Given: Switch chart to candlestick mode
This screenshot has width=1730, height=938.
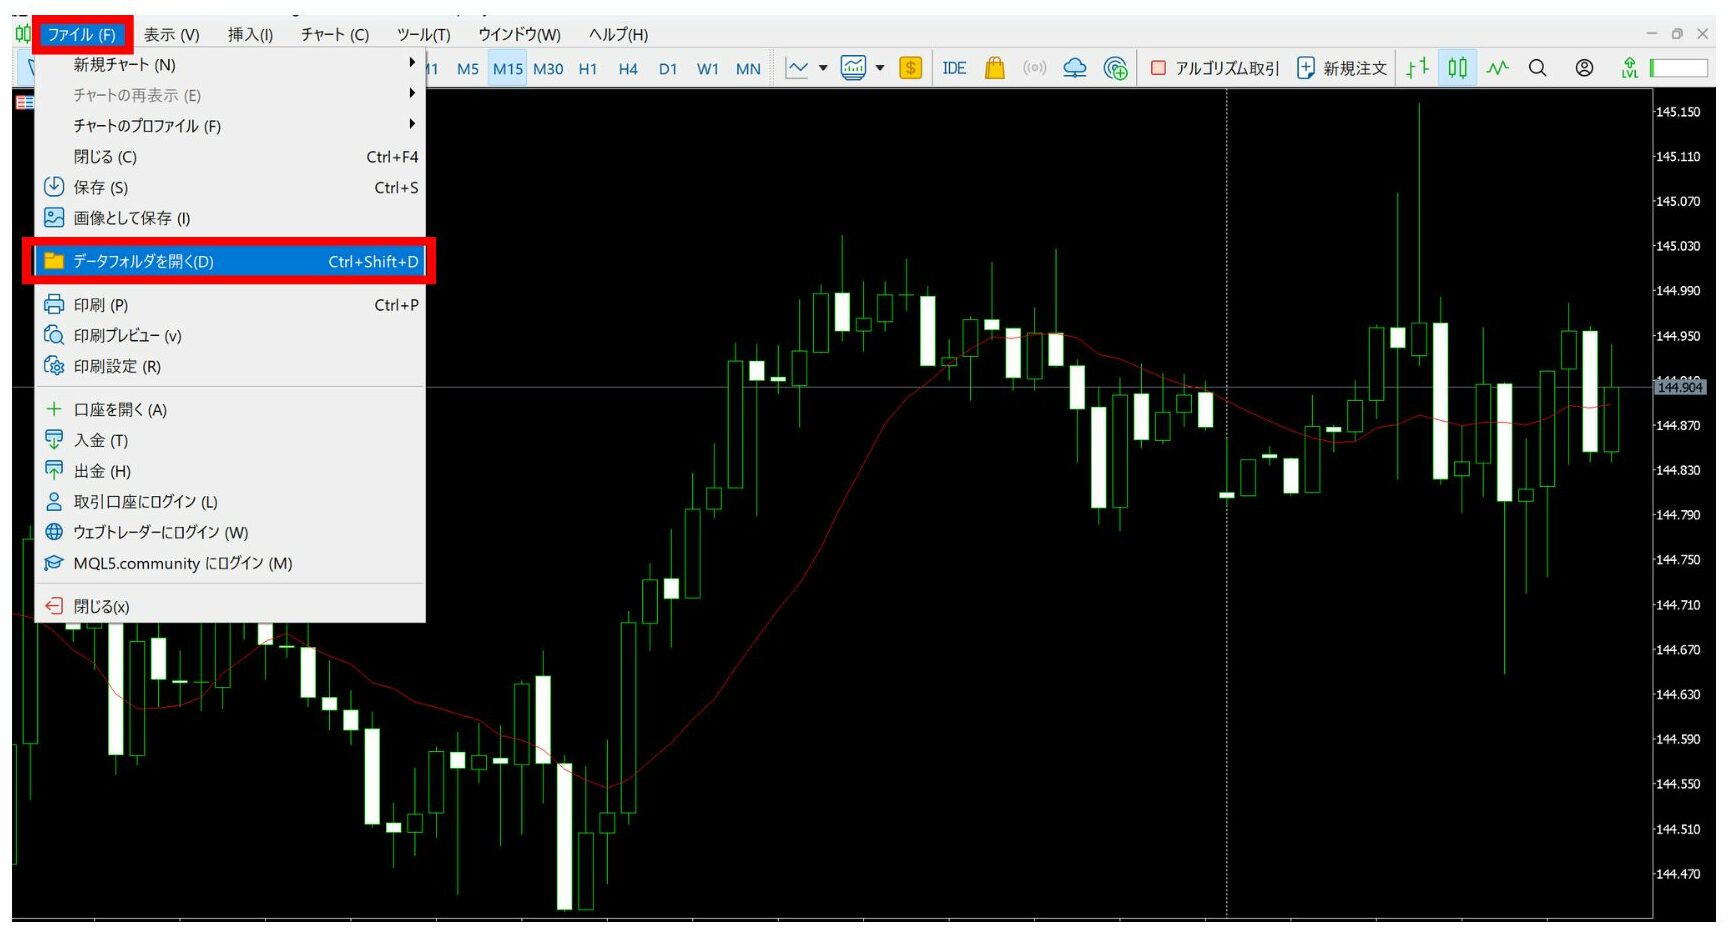Looking at the screenshot, I should click(x=1457, y=68).
